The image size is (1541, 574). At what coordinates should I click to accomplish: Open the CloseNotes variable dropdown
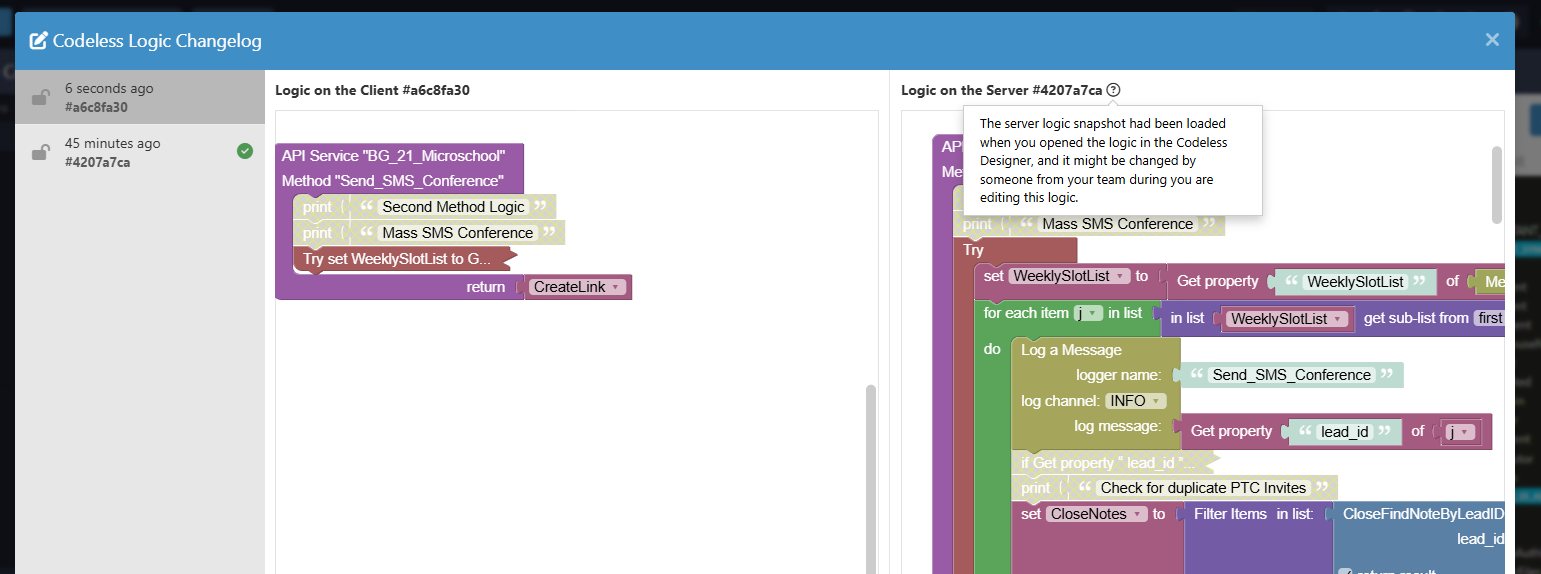(x=1136, y=514)
